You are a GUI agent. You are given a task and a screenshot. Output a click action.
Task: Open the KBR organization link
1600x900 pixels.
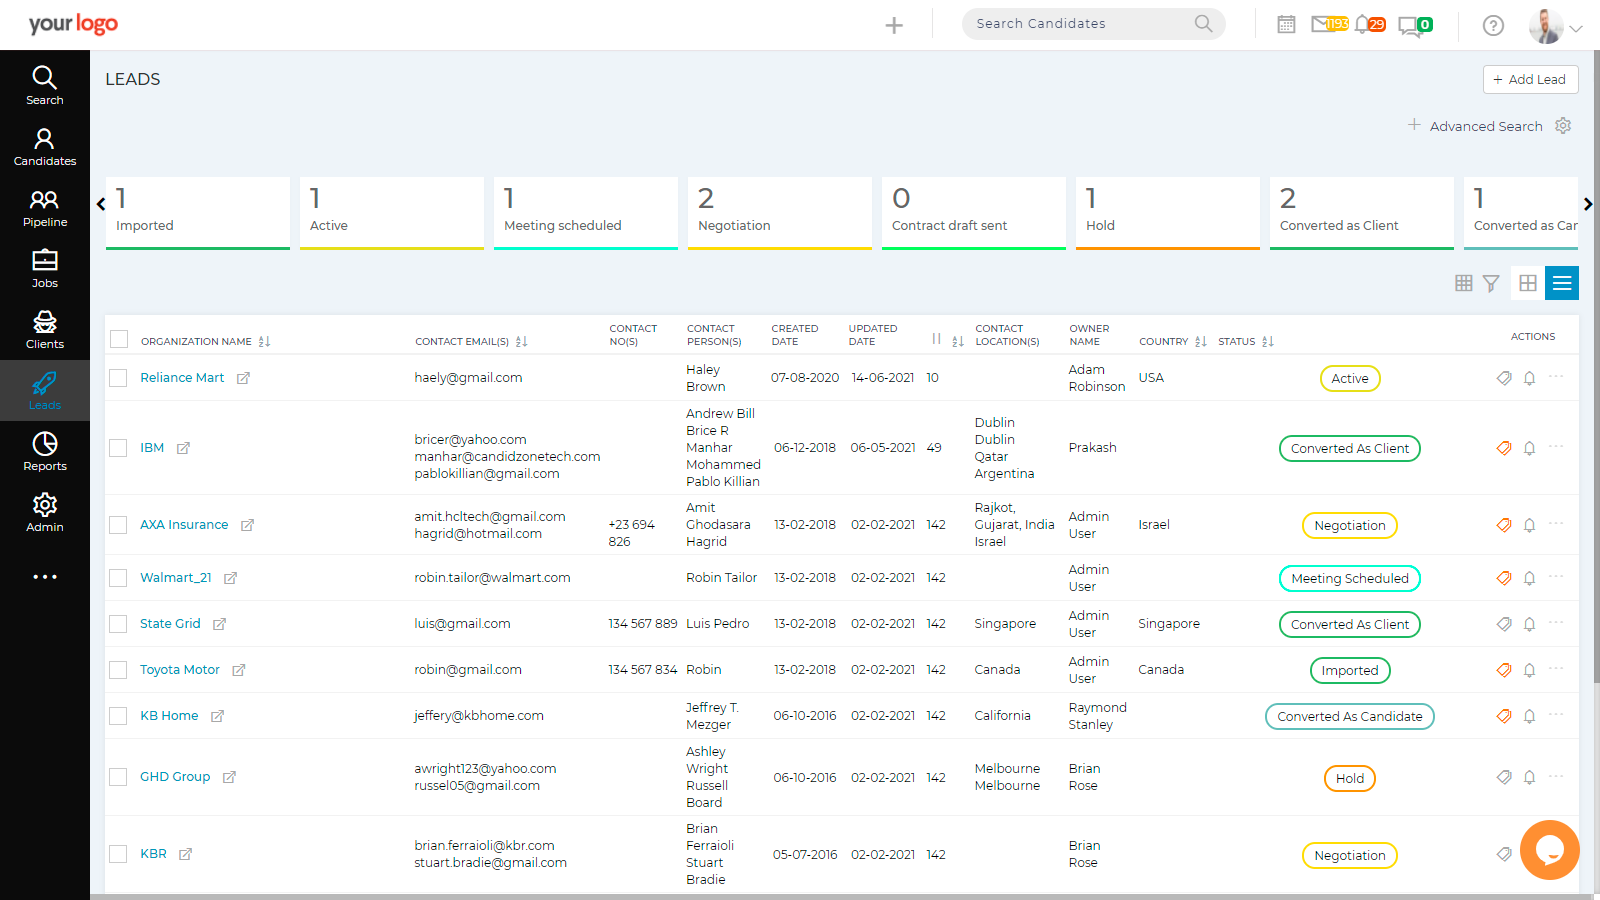153,854
